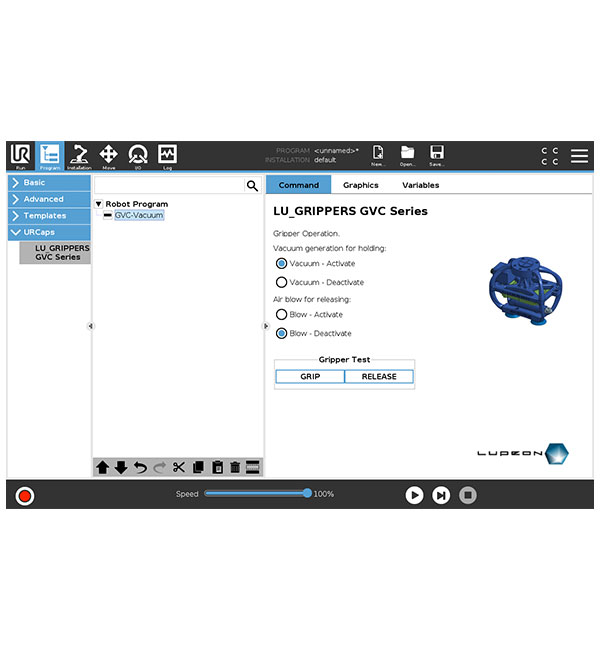Select Vacuum - Deactivate radio button
Viewport: 600px width, 650px height.
pos(281,282)
